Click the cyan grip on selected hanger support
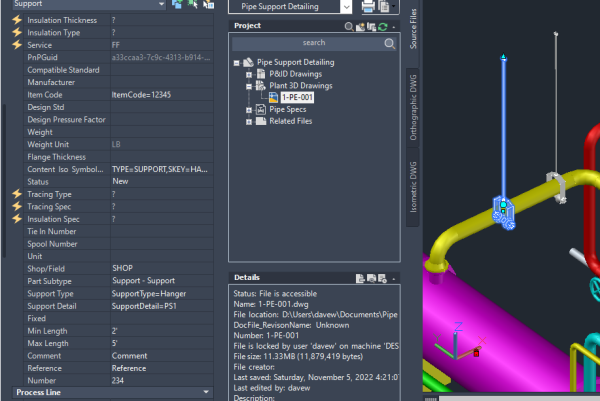The image size is (600, 401). (x=504, y=205)
